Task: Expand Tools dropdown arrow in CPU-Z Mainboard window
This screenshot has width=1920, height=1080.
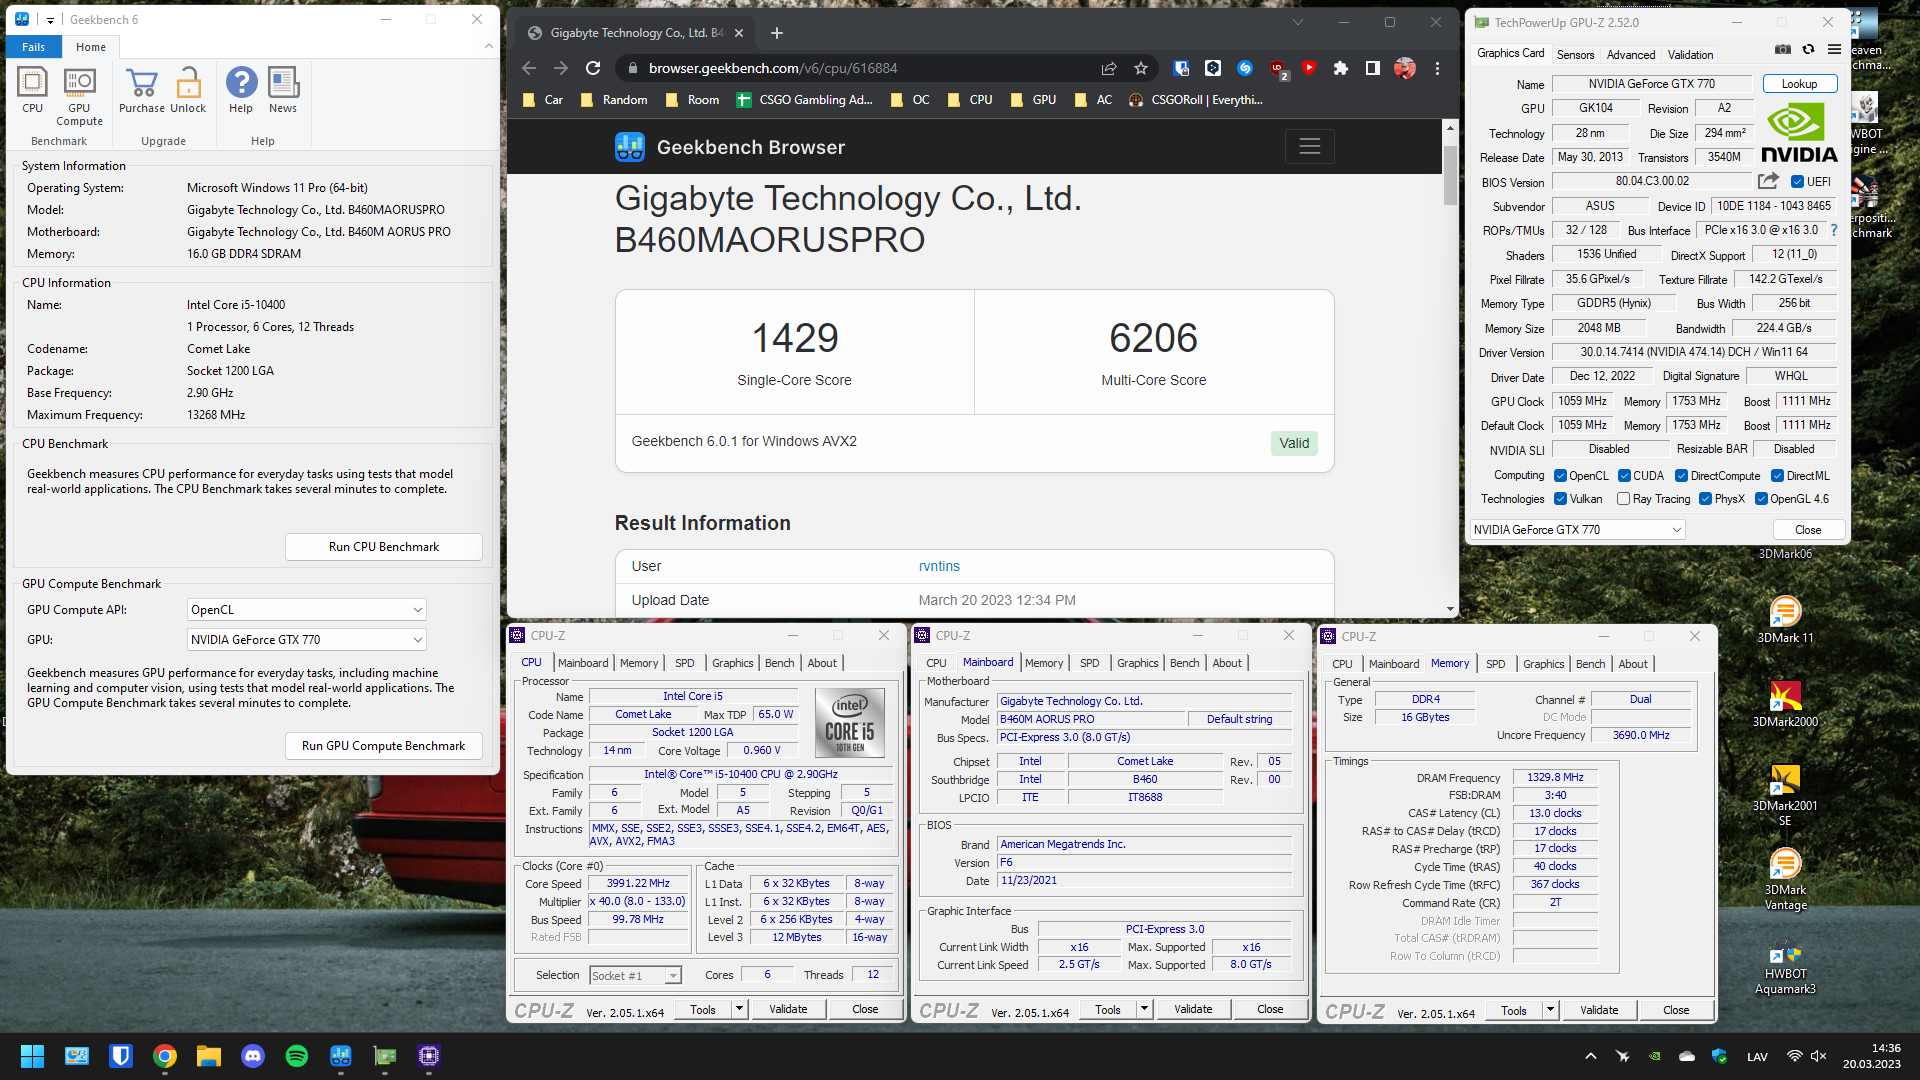Action: click(x=1145, y=1009)
